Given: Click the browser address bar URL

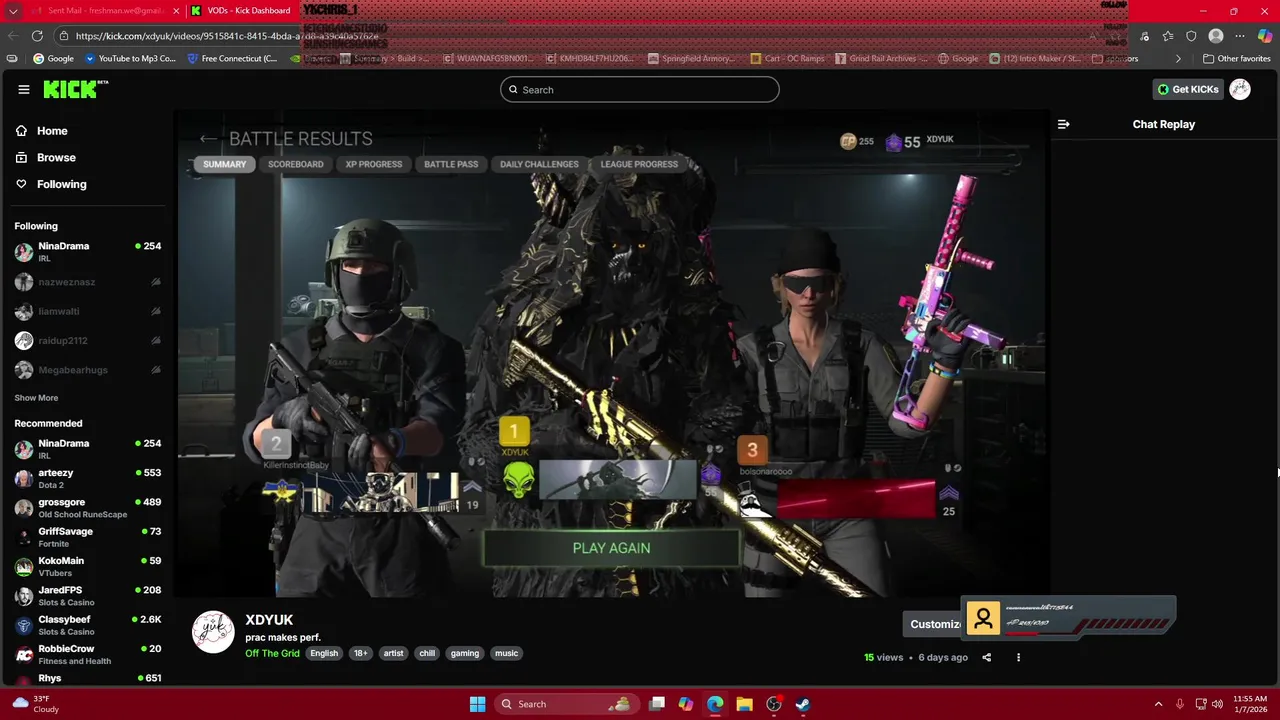Looking at the screenshot, I should click(x=227, y=36).
